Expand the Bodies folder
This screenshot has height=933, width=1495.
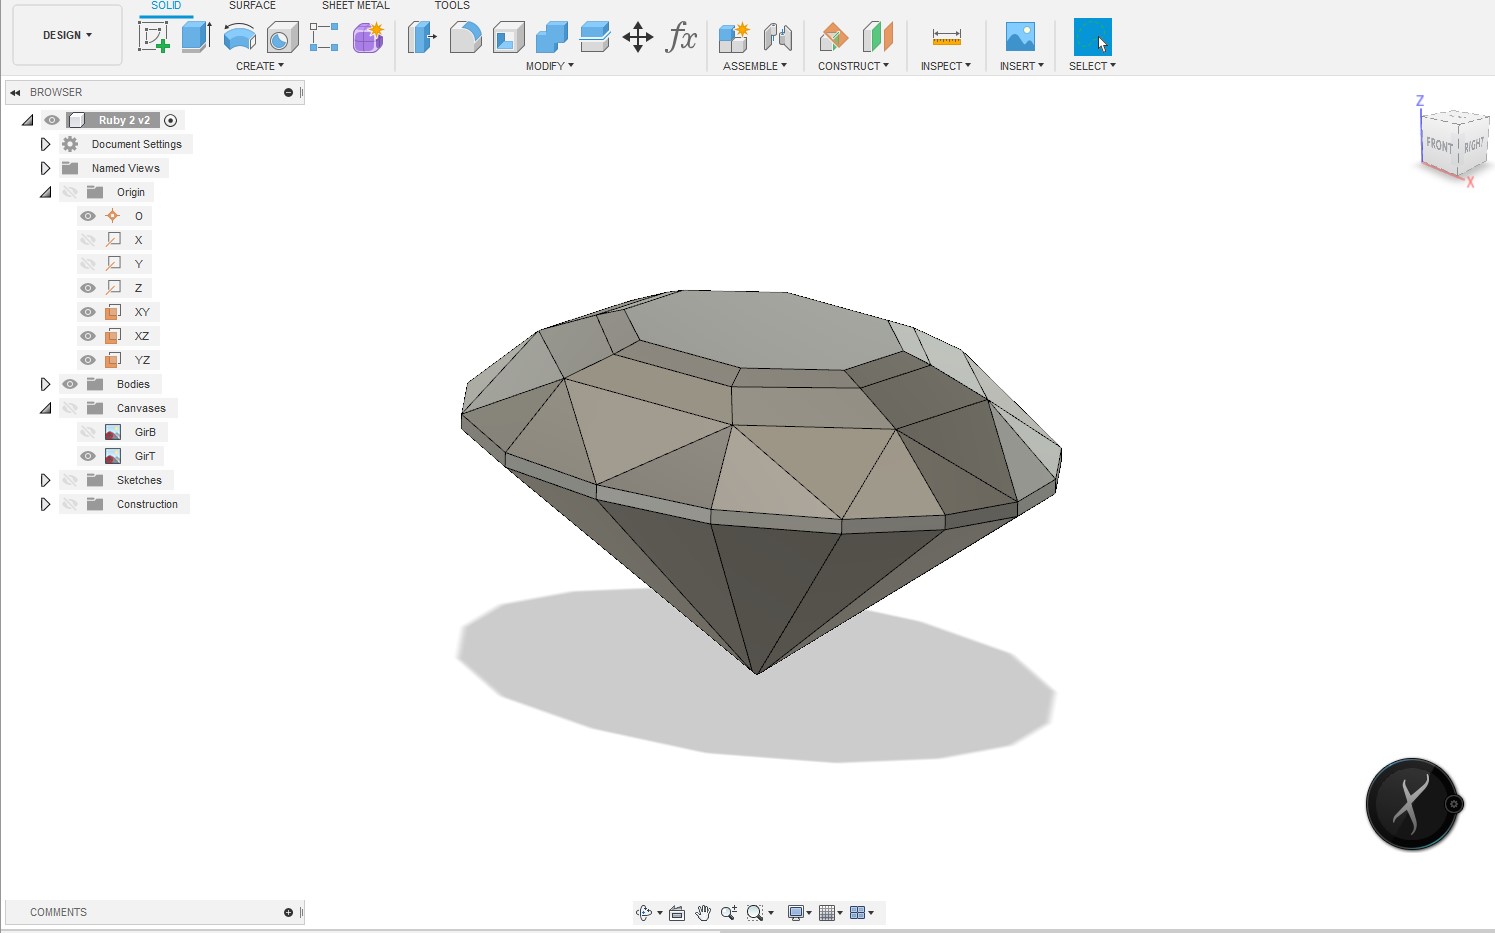click(x=45, y=384)
